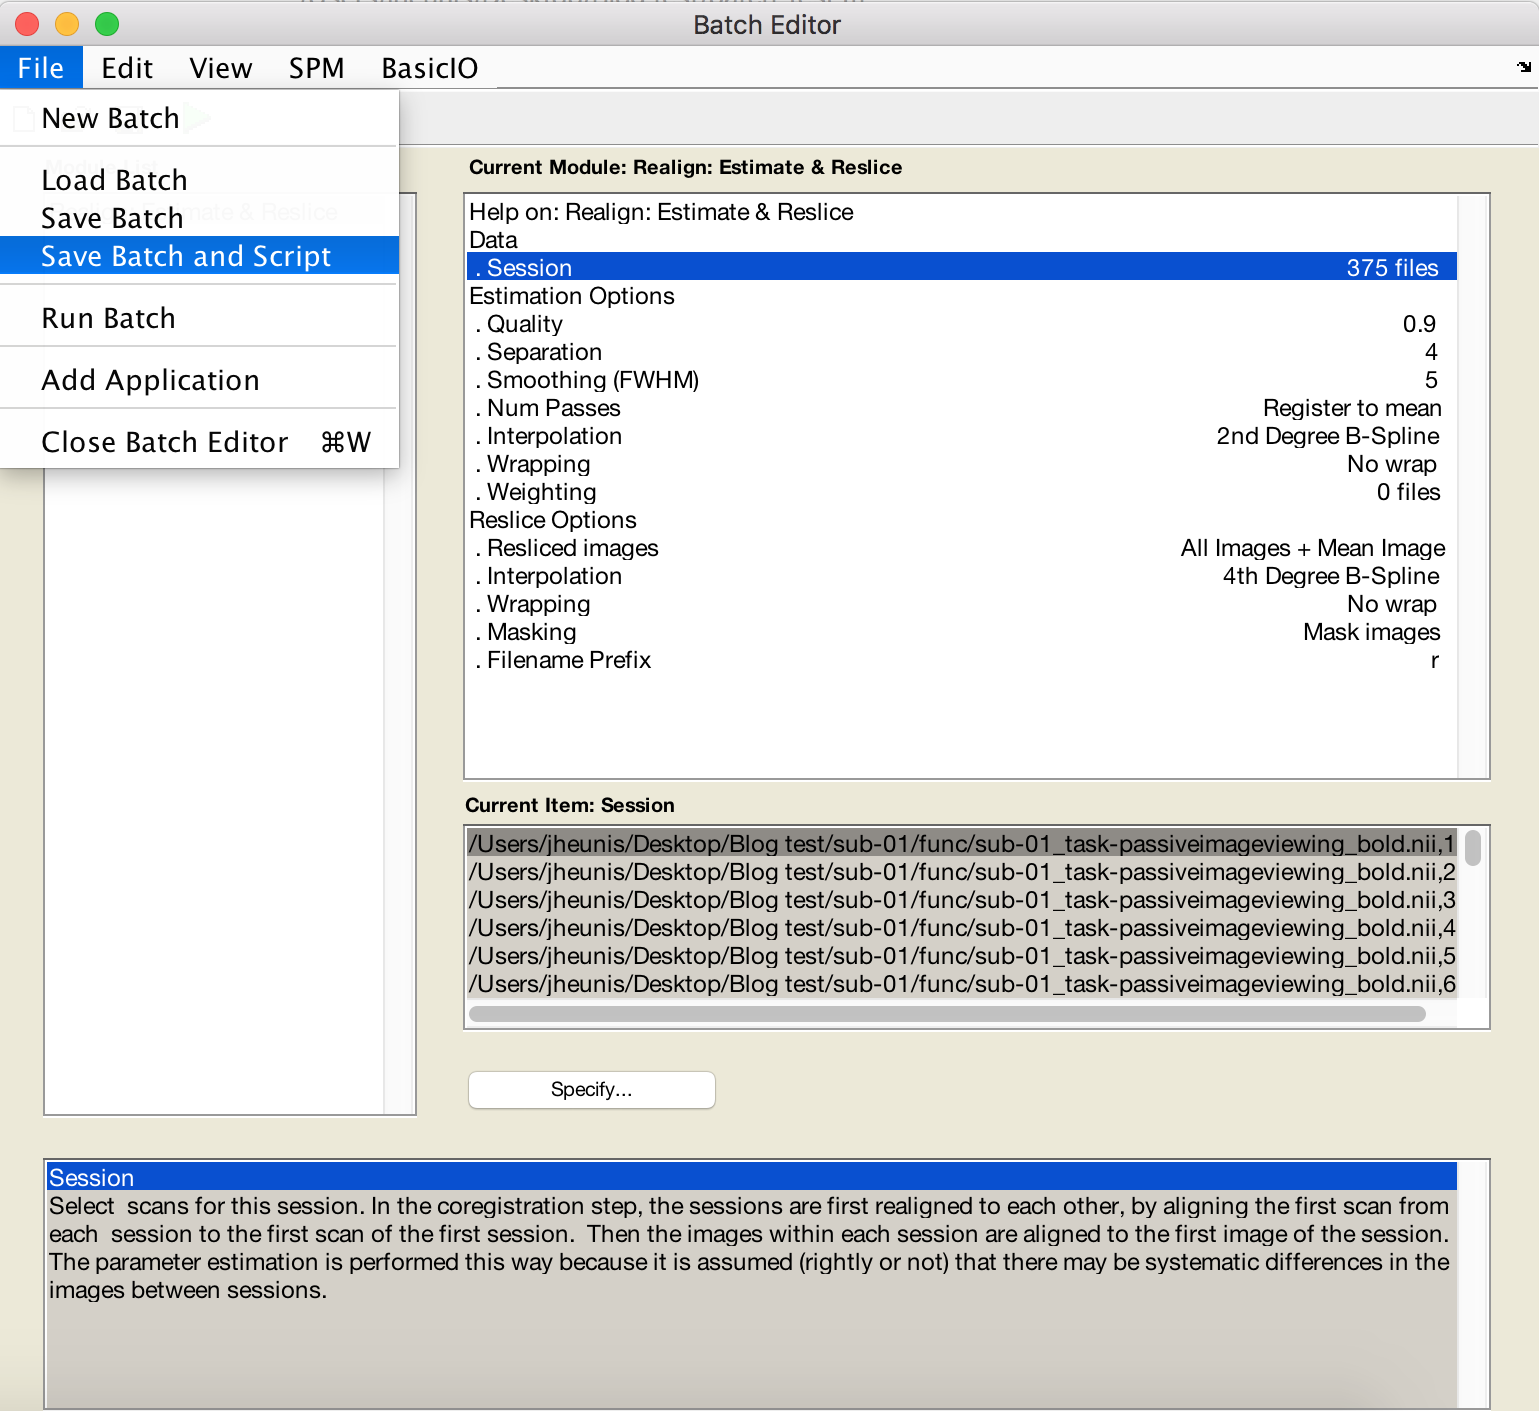Select the Quality option row
The height and width of the screenshot is (1411, 1539).
tap(962, 324)
